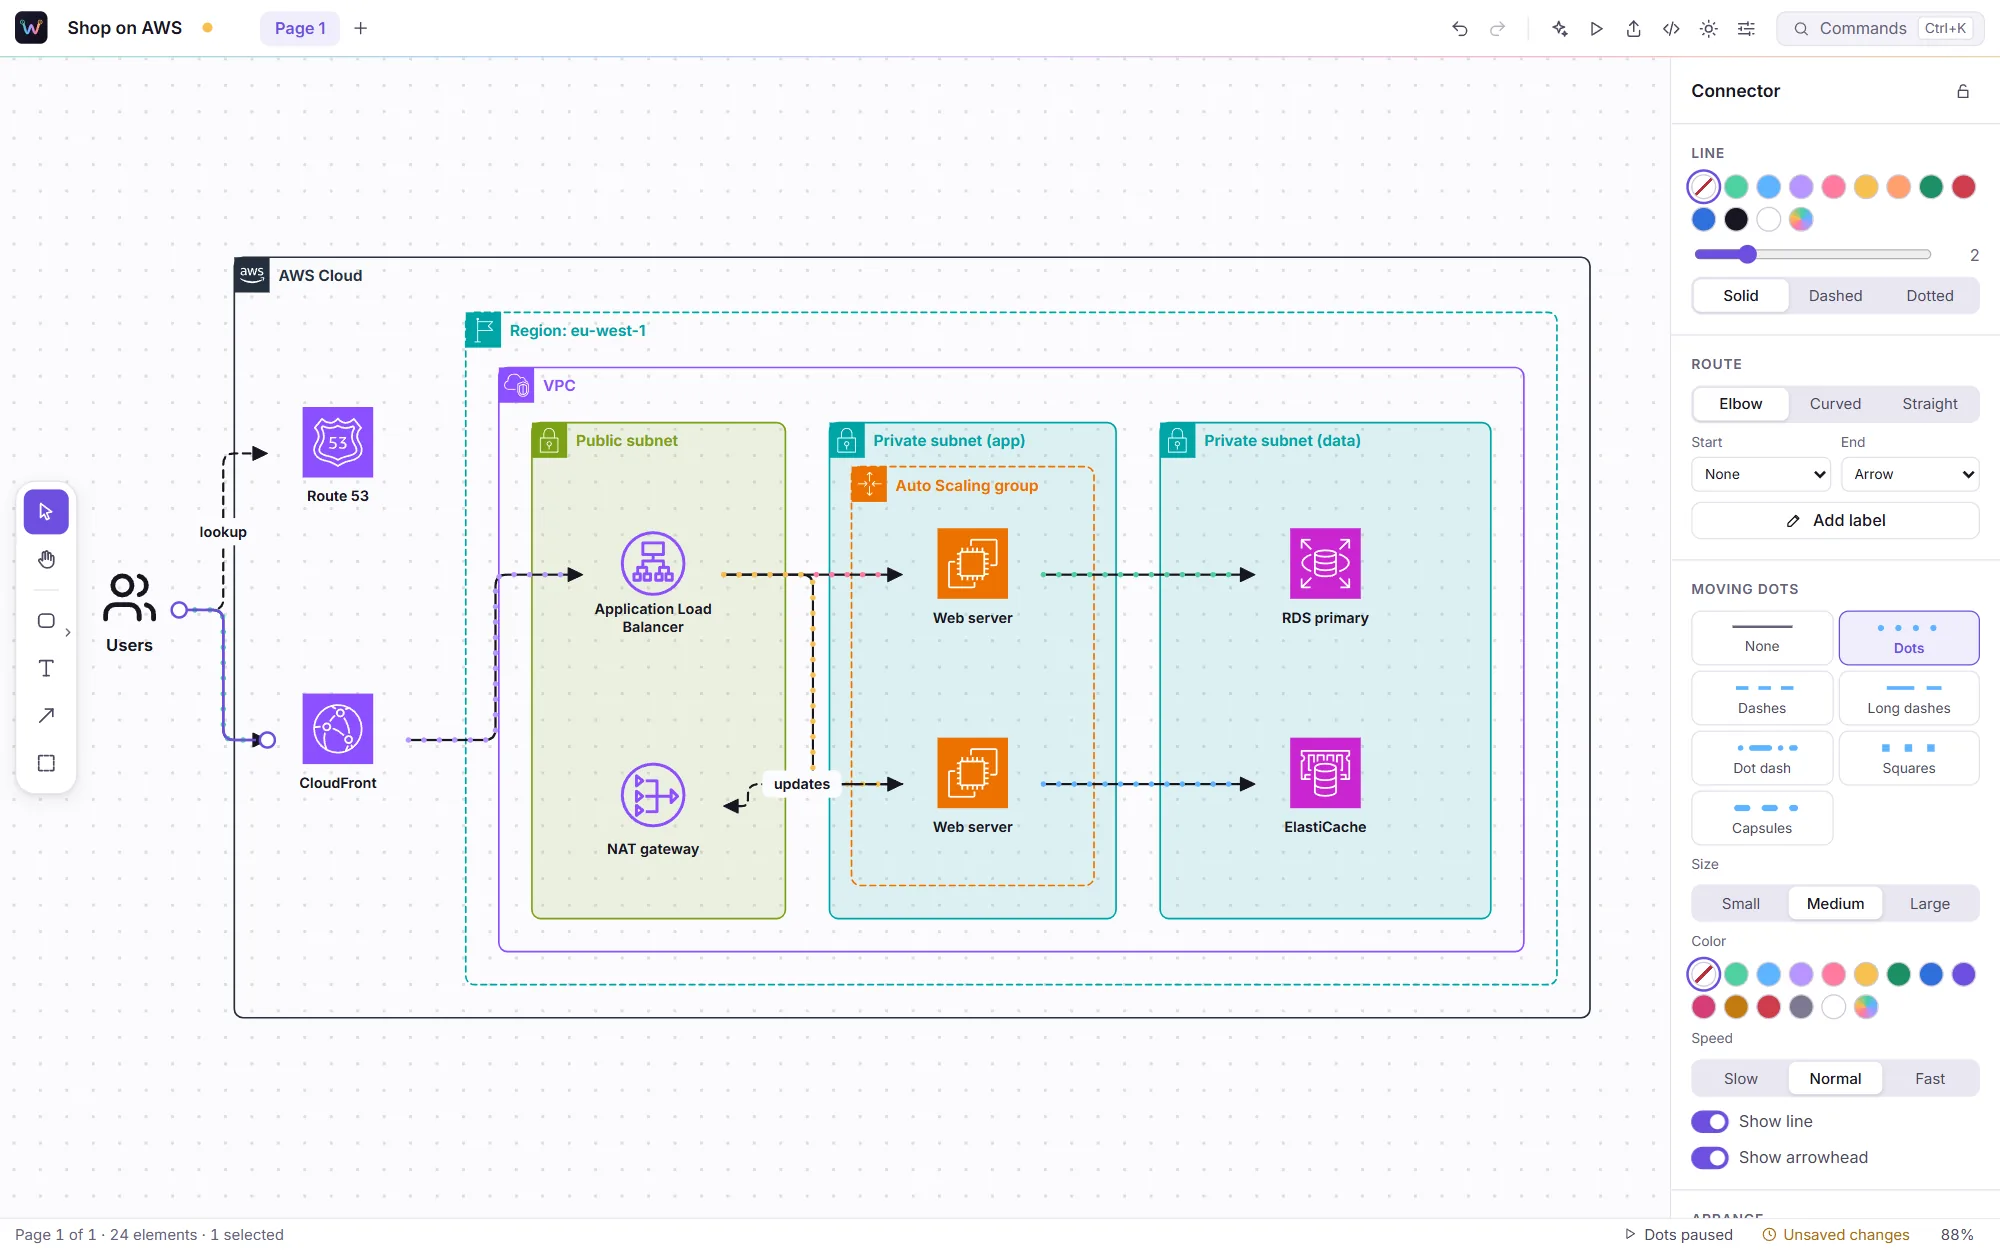Select the upper Web server icon
Screen dimensions: 2000x1250
tap(972, 563)
